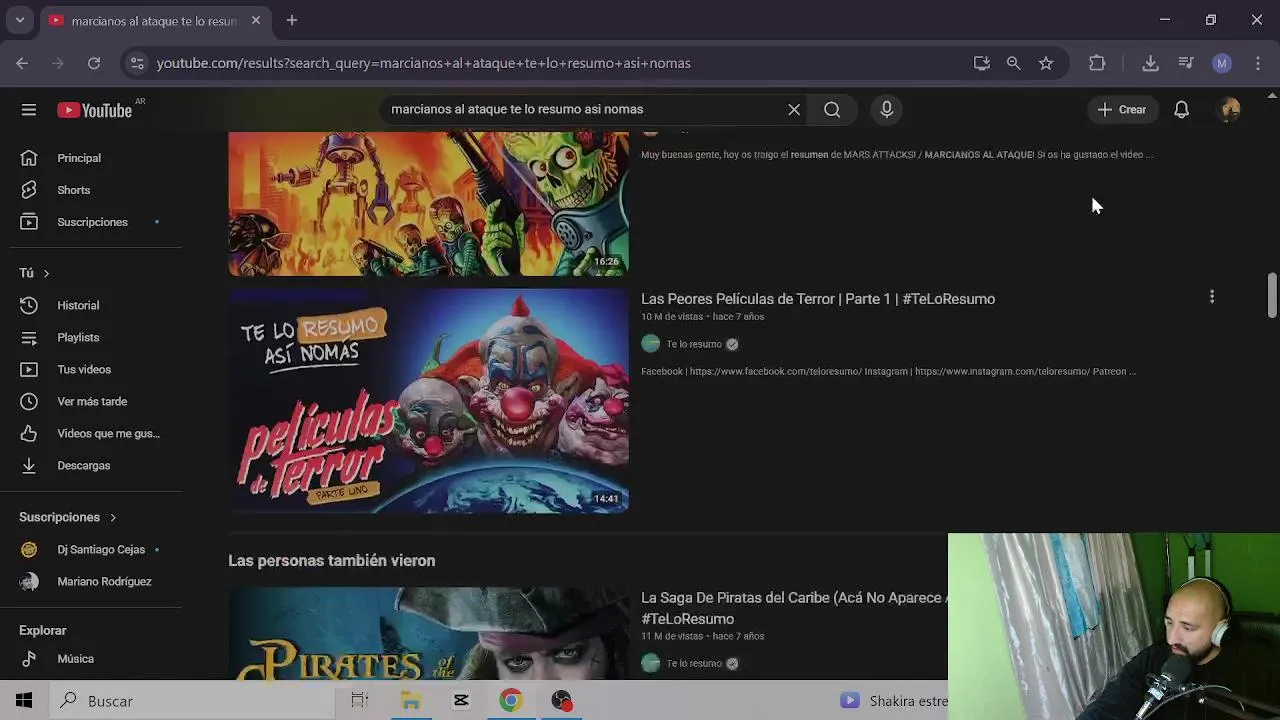Click the page vertical scrollbar thumb

[1272, 296]
